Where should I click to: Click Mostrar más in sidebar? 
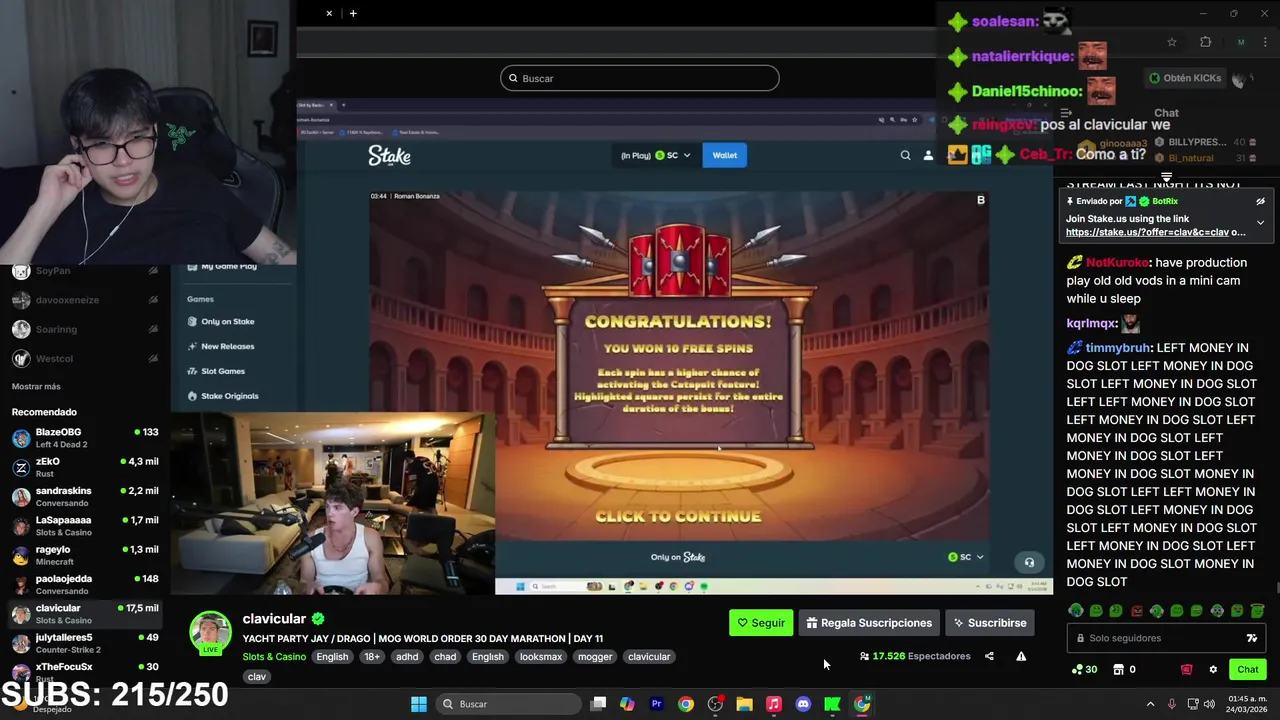36,386
